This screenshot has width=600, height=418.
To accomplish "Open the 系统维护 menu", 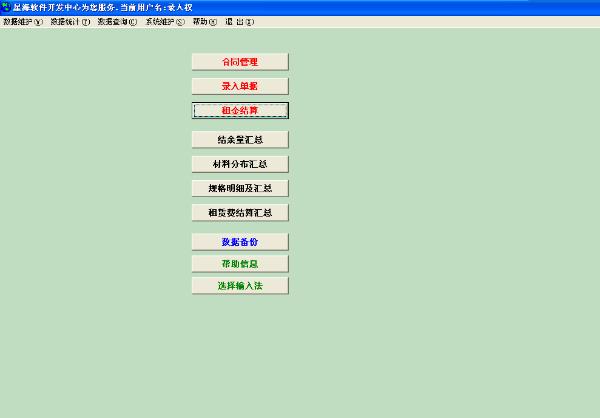I will coord(165,22).
